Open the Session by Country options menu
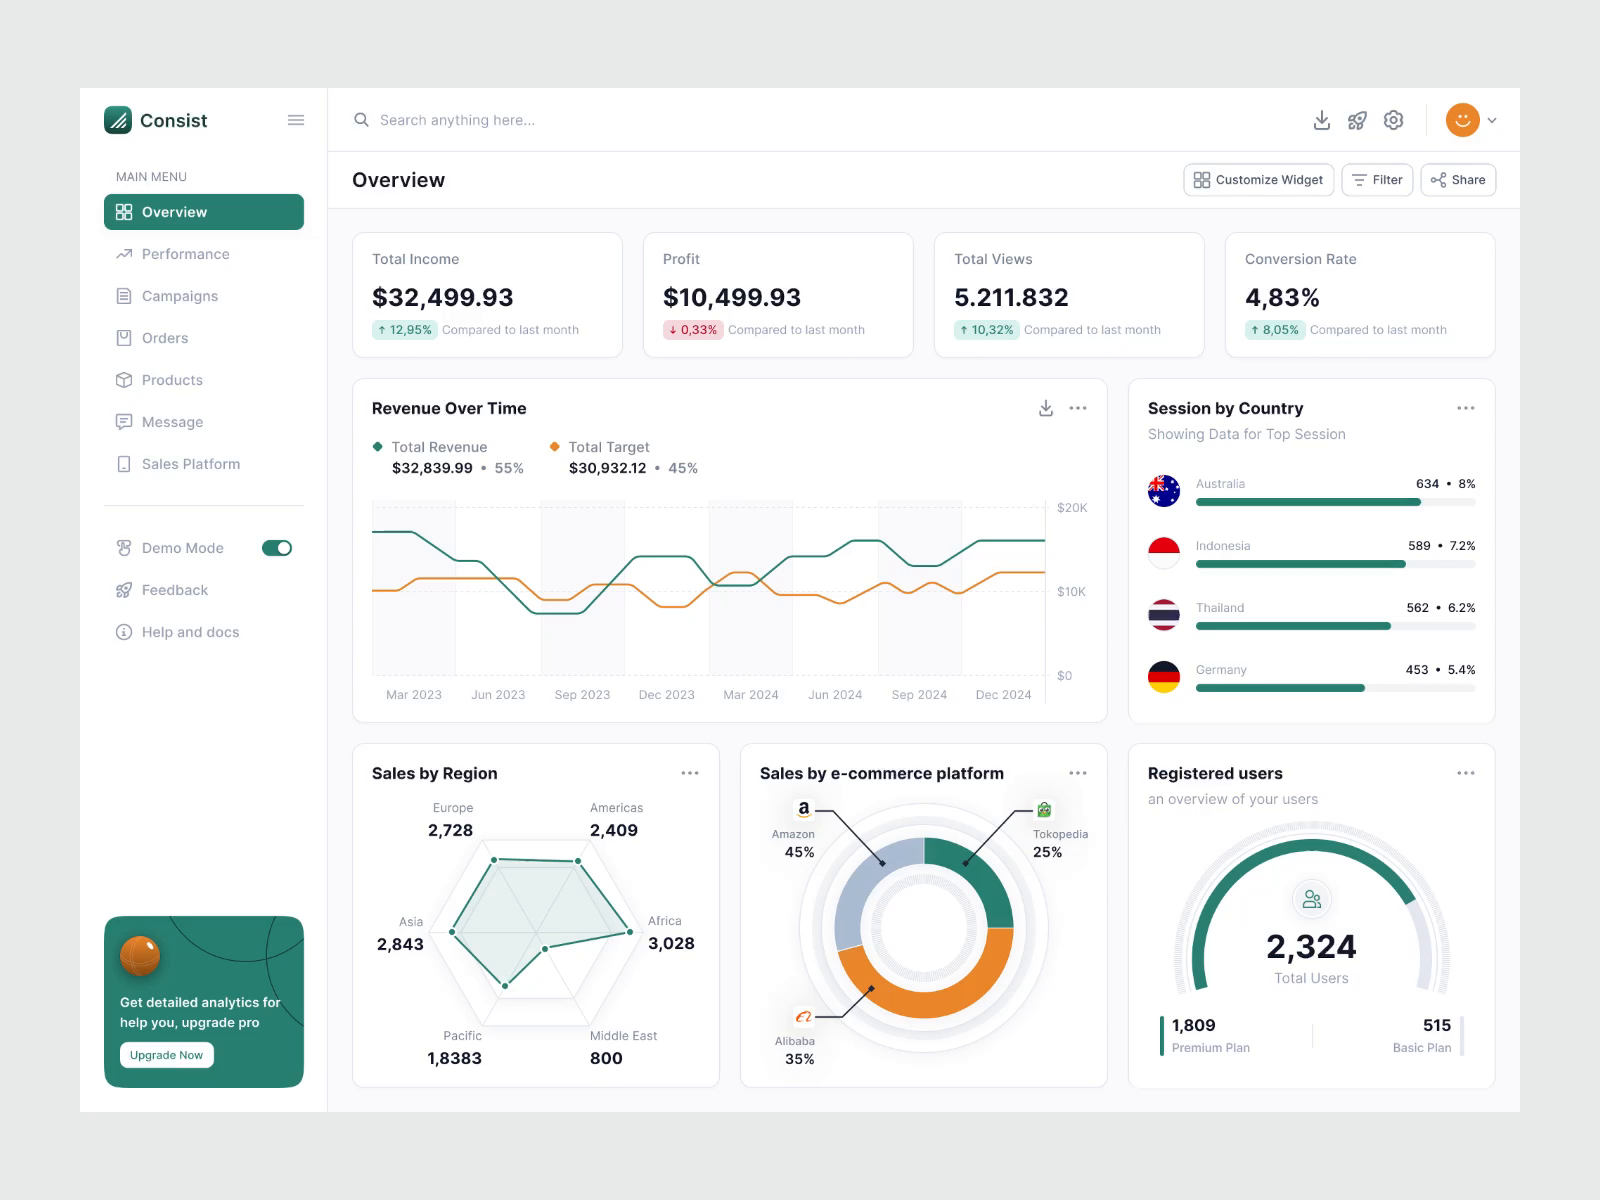1600x1200 pixels. pyautogui.click(x=1466, y=408)
